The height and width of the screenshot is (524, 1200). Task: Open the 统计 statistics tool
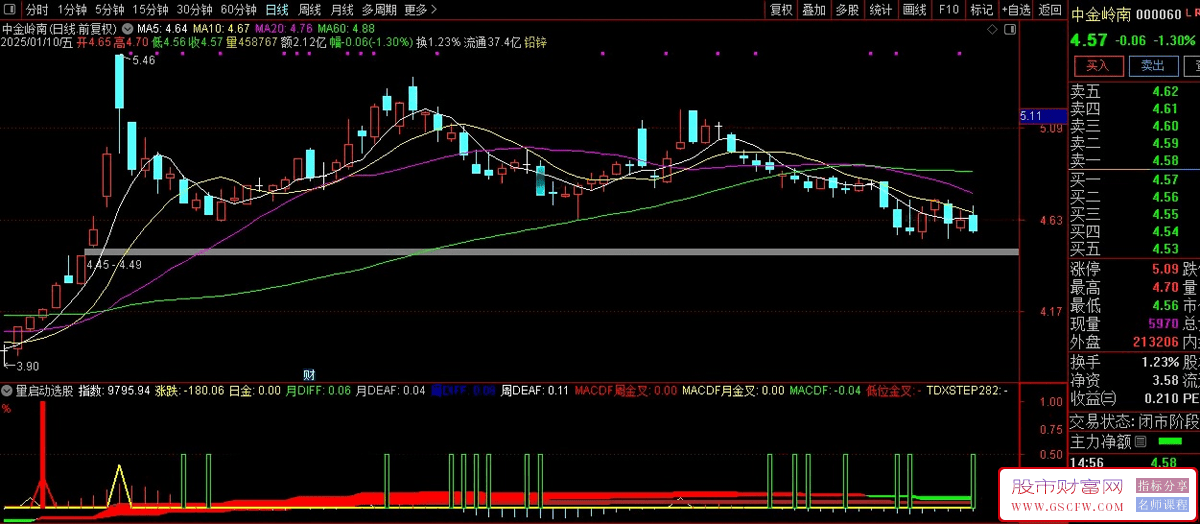click(880, 9)
